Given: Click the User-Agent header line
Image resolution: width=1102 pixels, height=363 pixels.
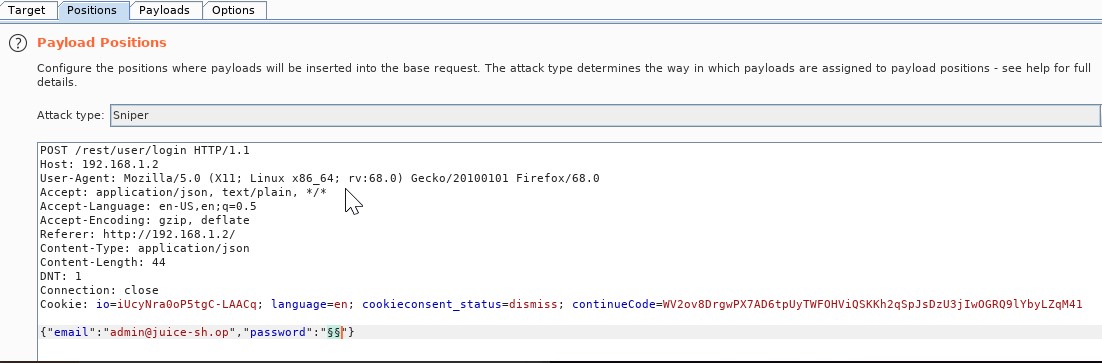Looking at the screenshot, I should pos(320,178).
